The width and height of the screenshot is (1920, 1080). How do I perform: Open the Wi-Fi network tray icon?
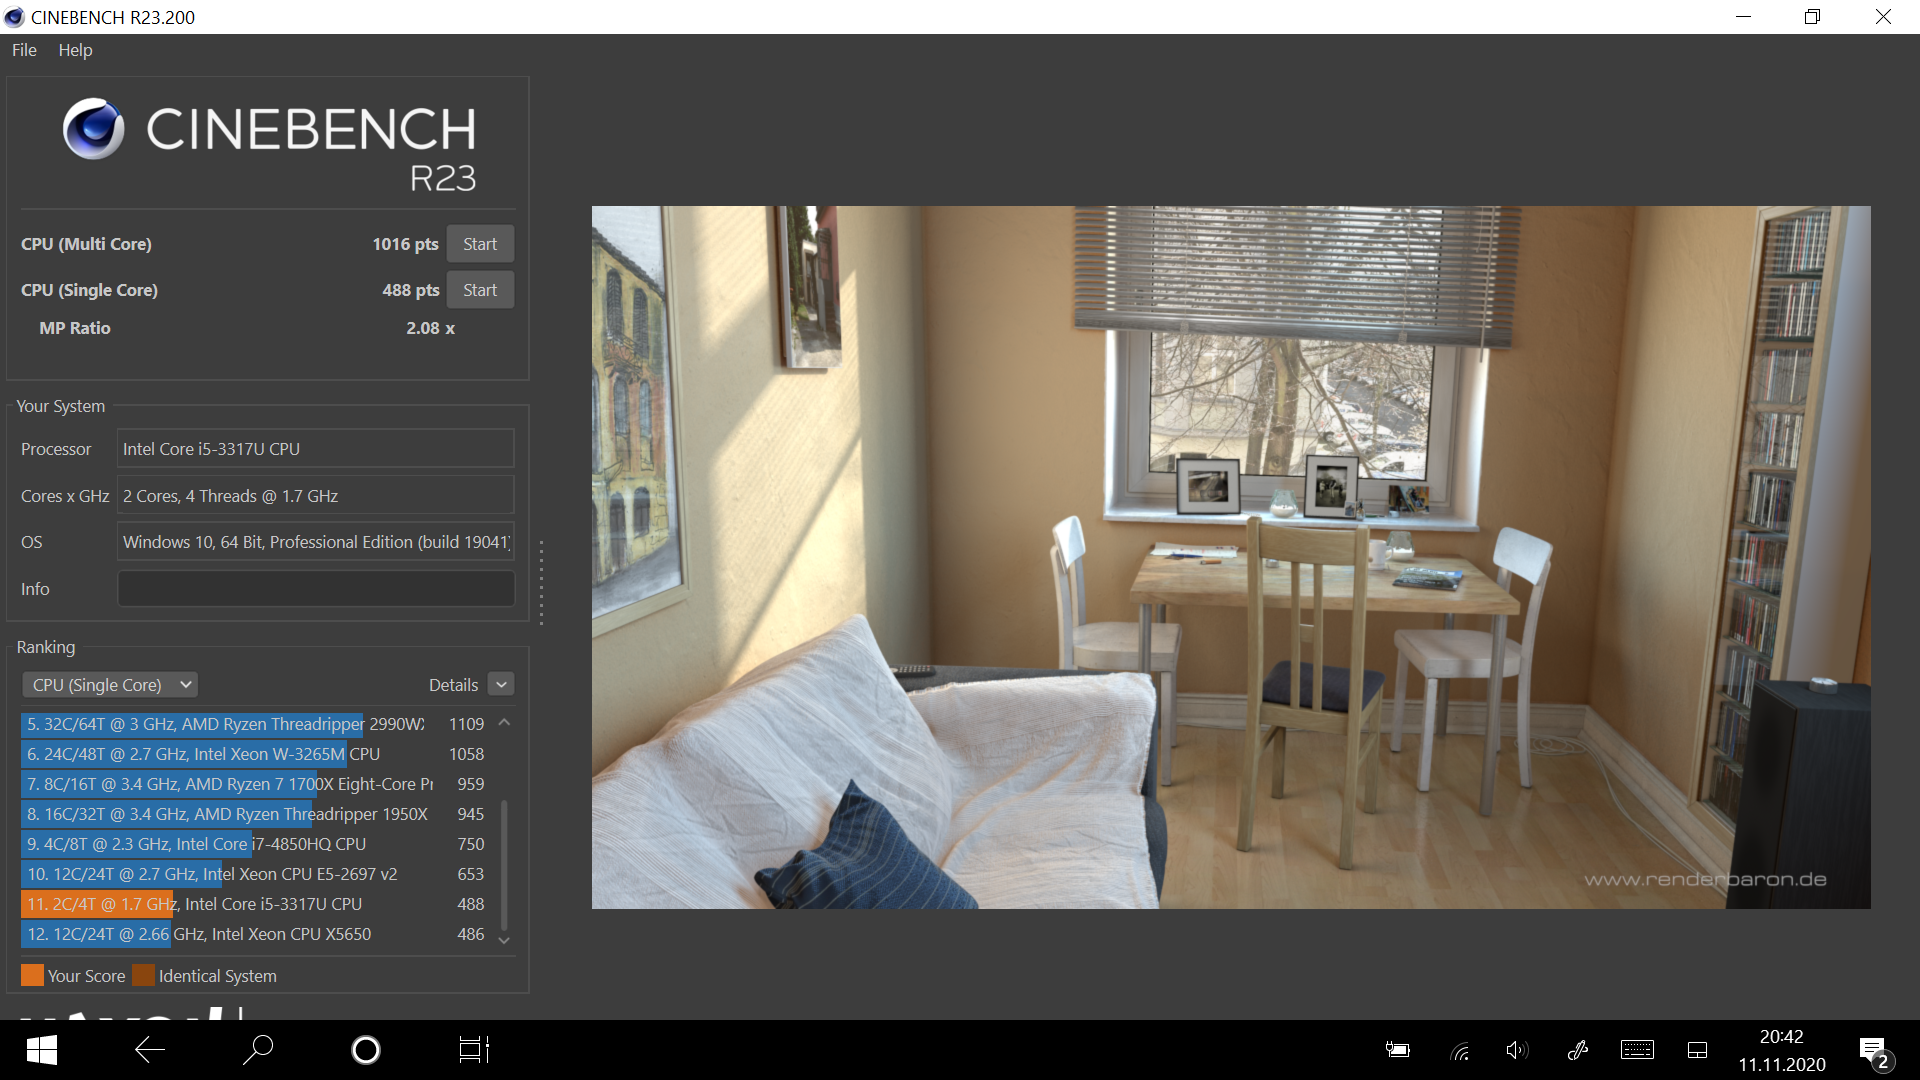(x=1460, y=1051)
